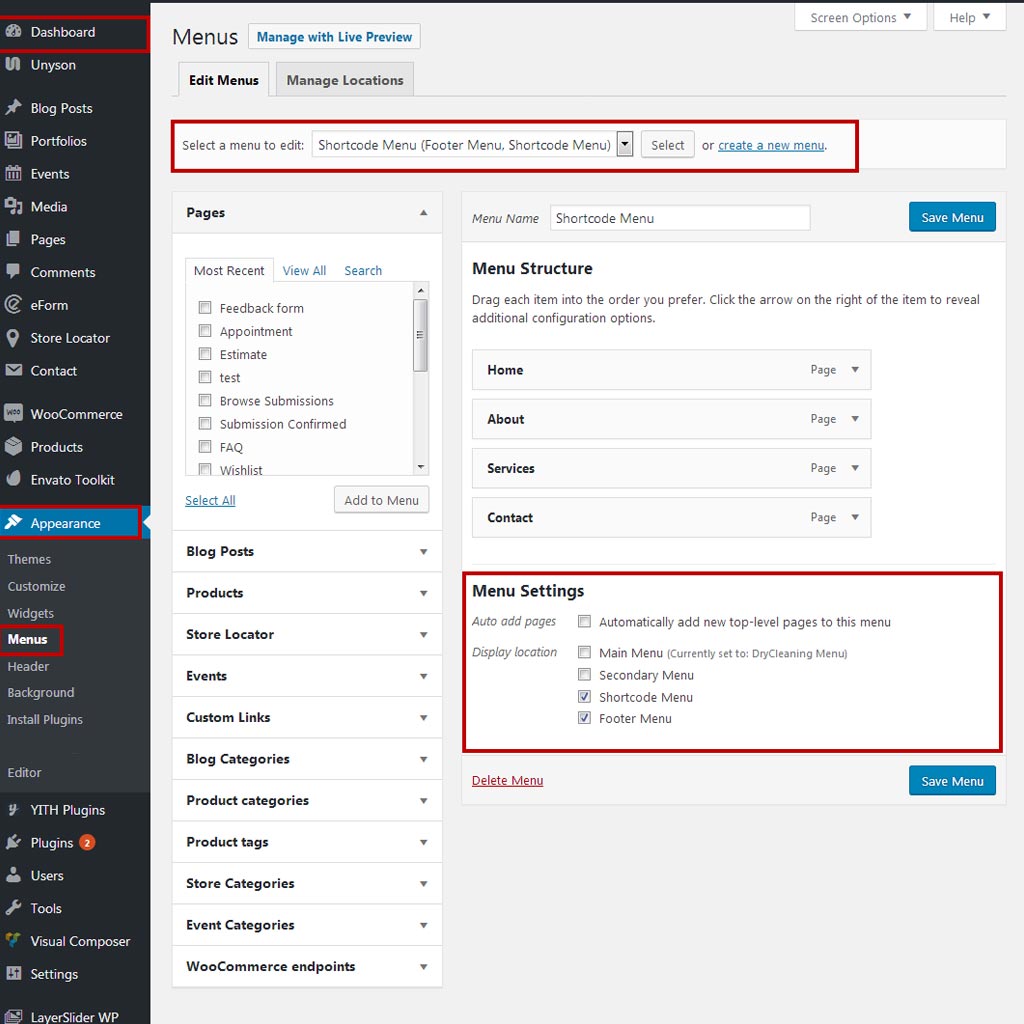Click the Delete Menu link
The height and width of the screenshot is (1024, 1024).
point(507,780)
